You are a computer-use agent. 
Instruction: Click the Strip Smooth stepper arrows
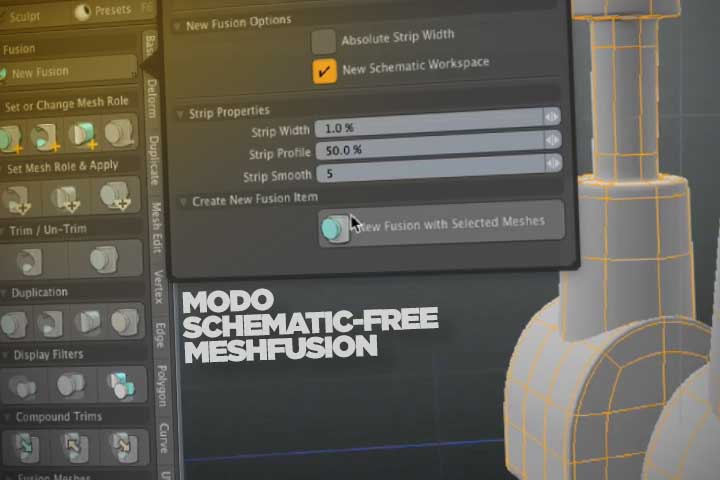[553, 163]
